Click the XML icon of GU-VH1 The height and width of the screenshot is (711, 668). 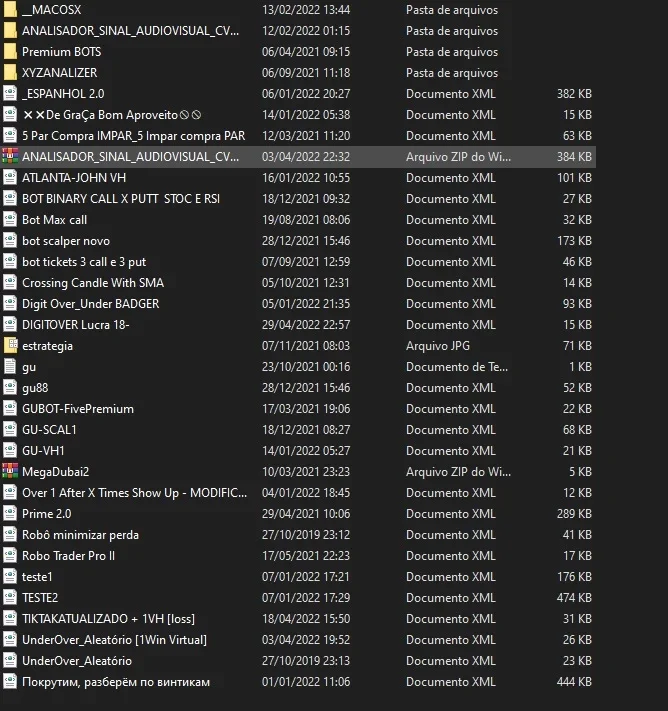coord(10,451)
